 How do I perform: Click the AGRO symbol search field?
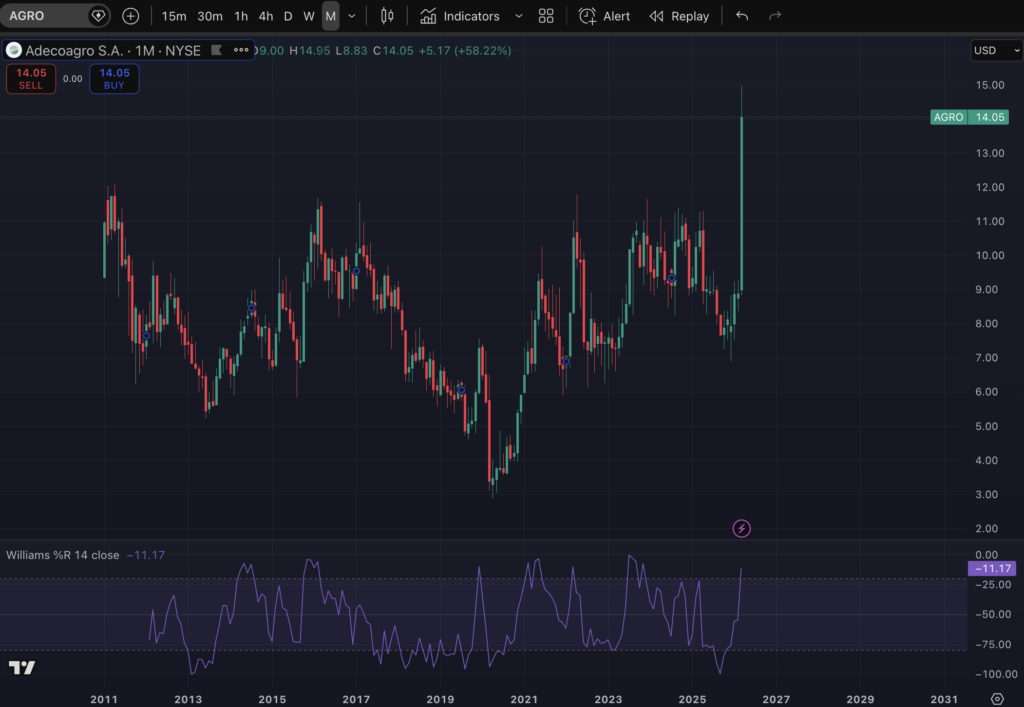click(x=45, y=16)
